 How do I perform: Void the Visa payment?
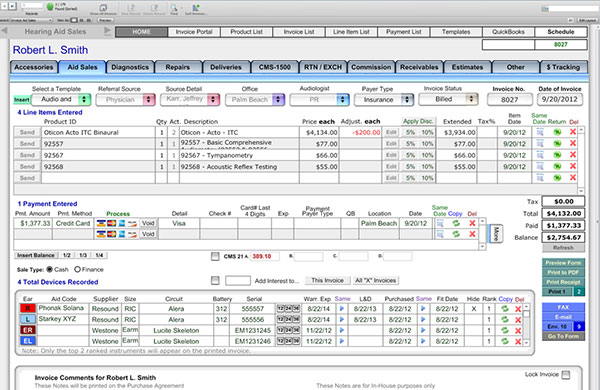[x=148, y=223]
